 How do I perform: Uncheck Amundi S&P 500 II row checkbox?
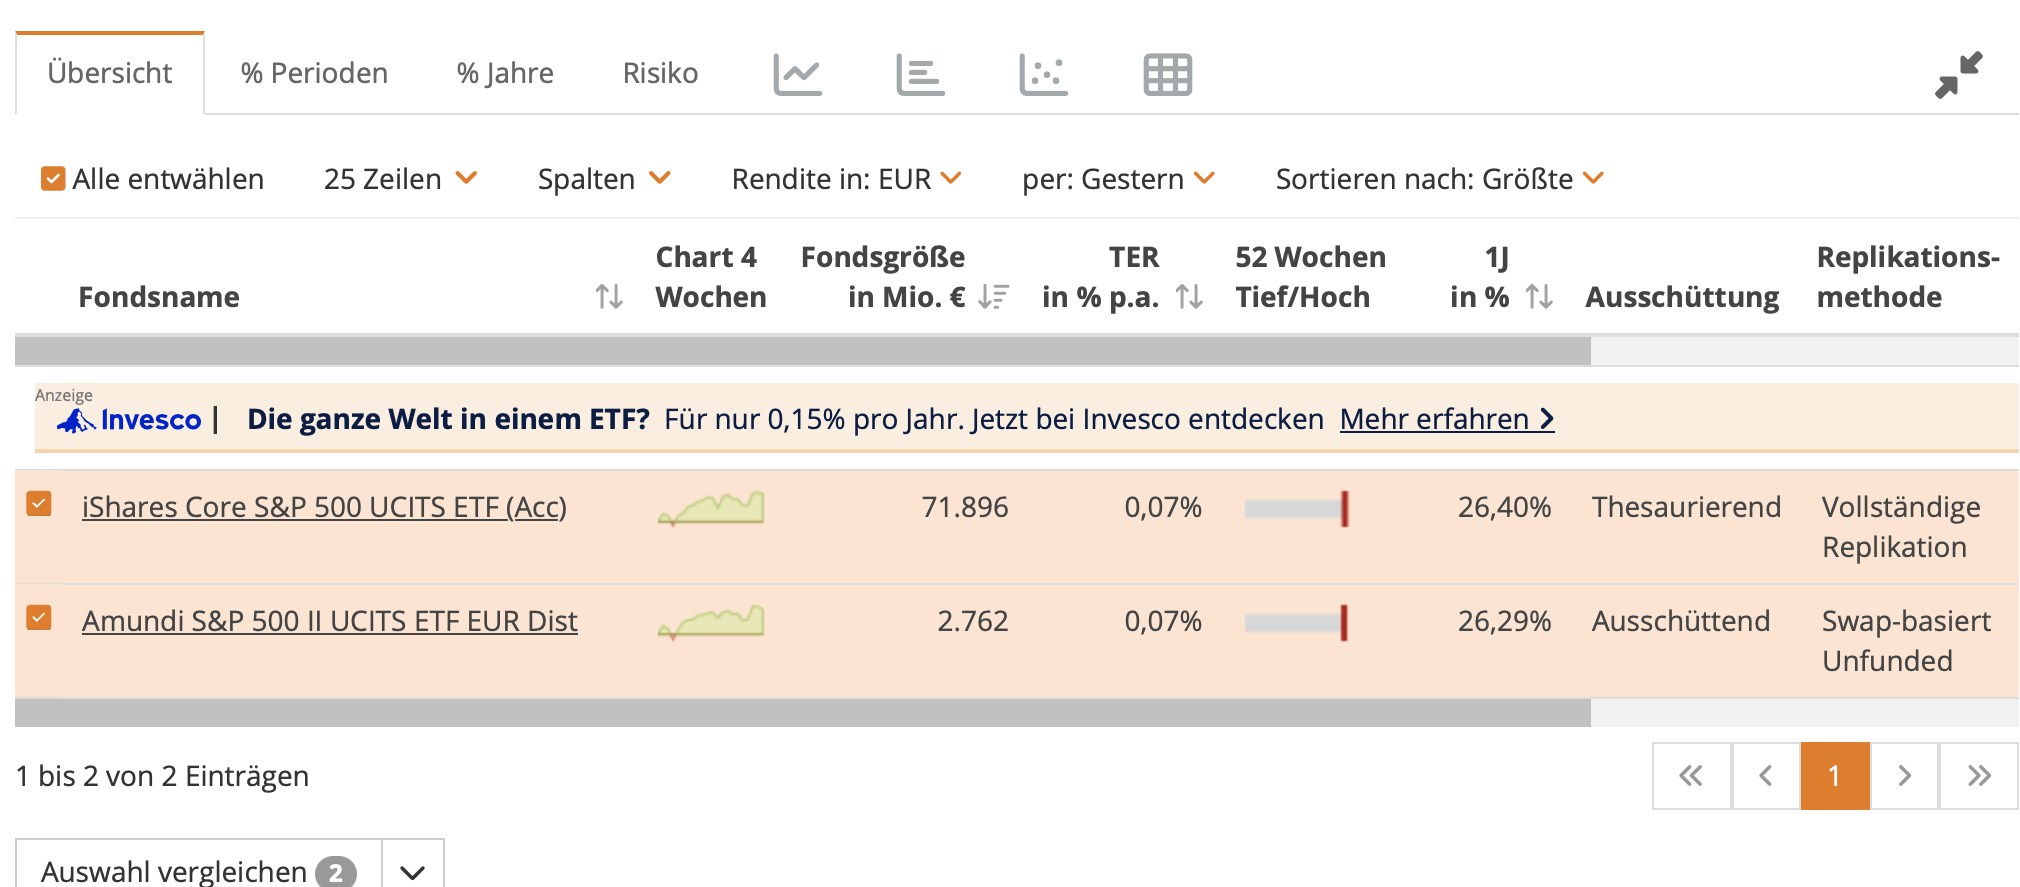click(x=39, y=618)
